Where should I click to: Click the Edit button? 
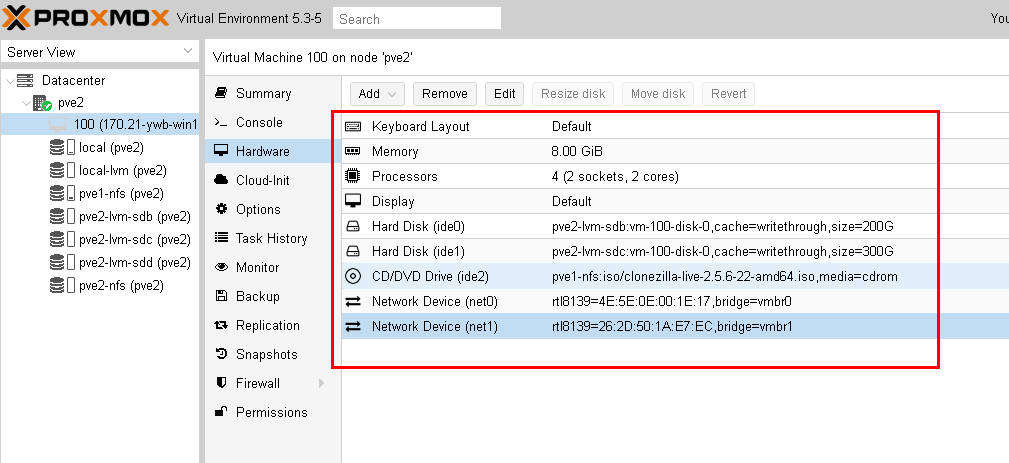point(505,94)
